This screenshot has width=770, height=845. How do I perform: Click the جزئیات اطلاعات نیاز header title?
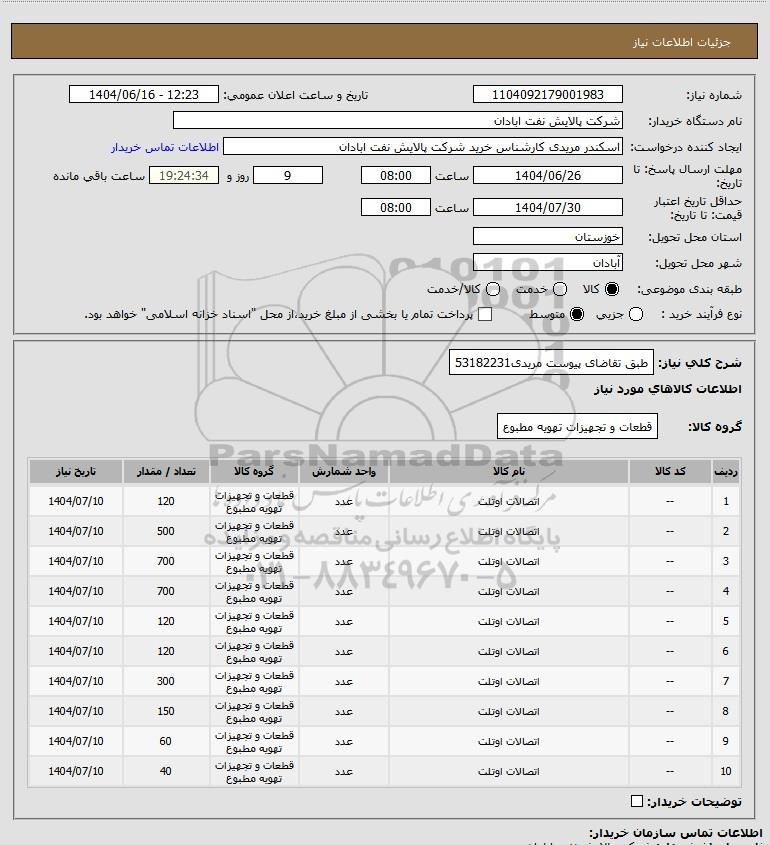(682, 42)
